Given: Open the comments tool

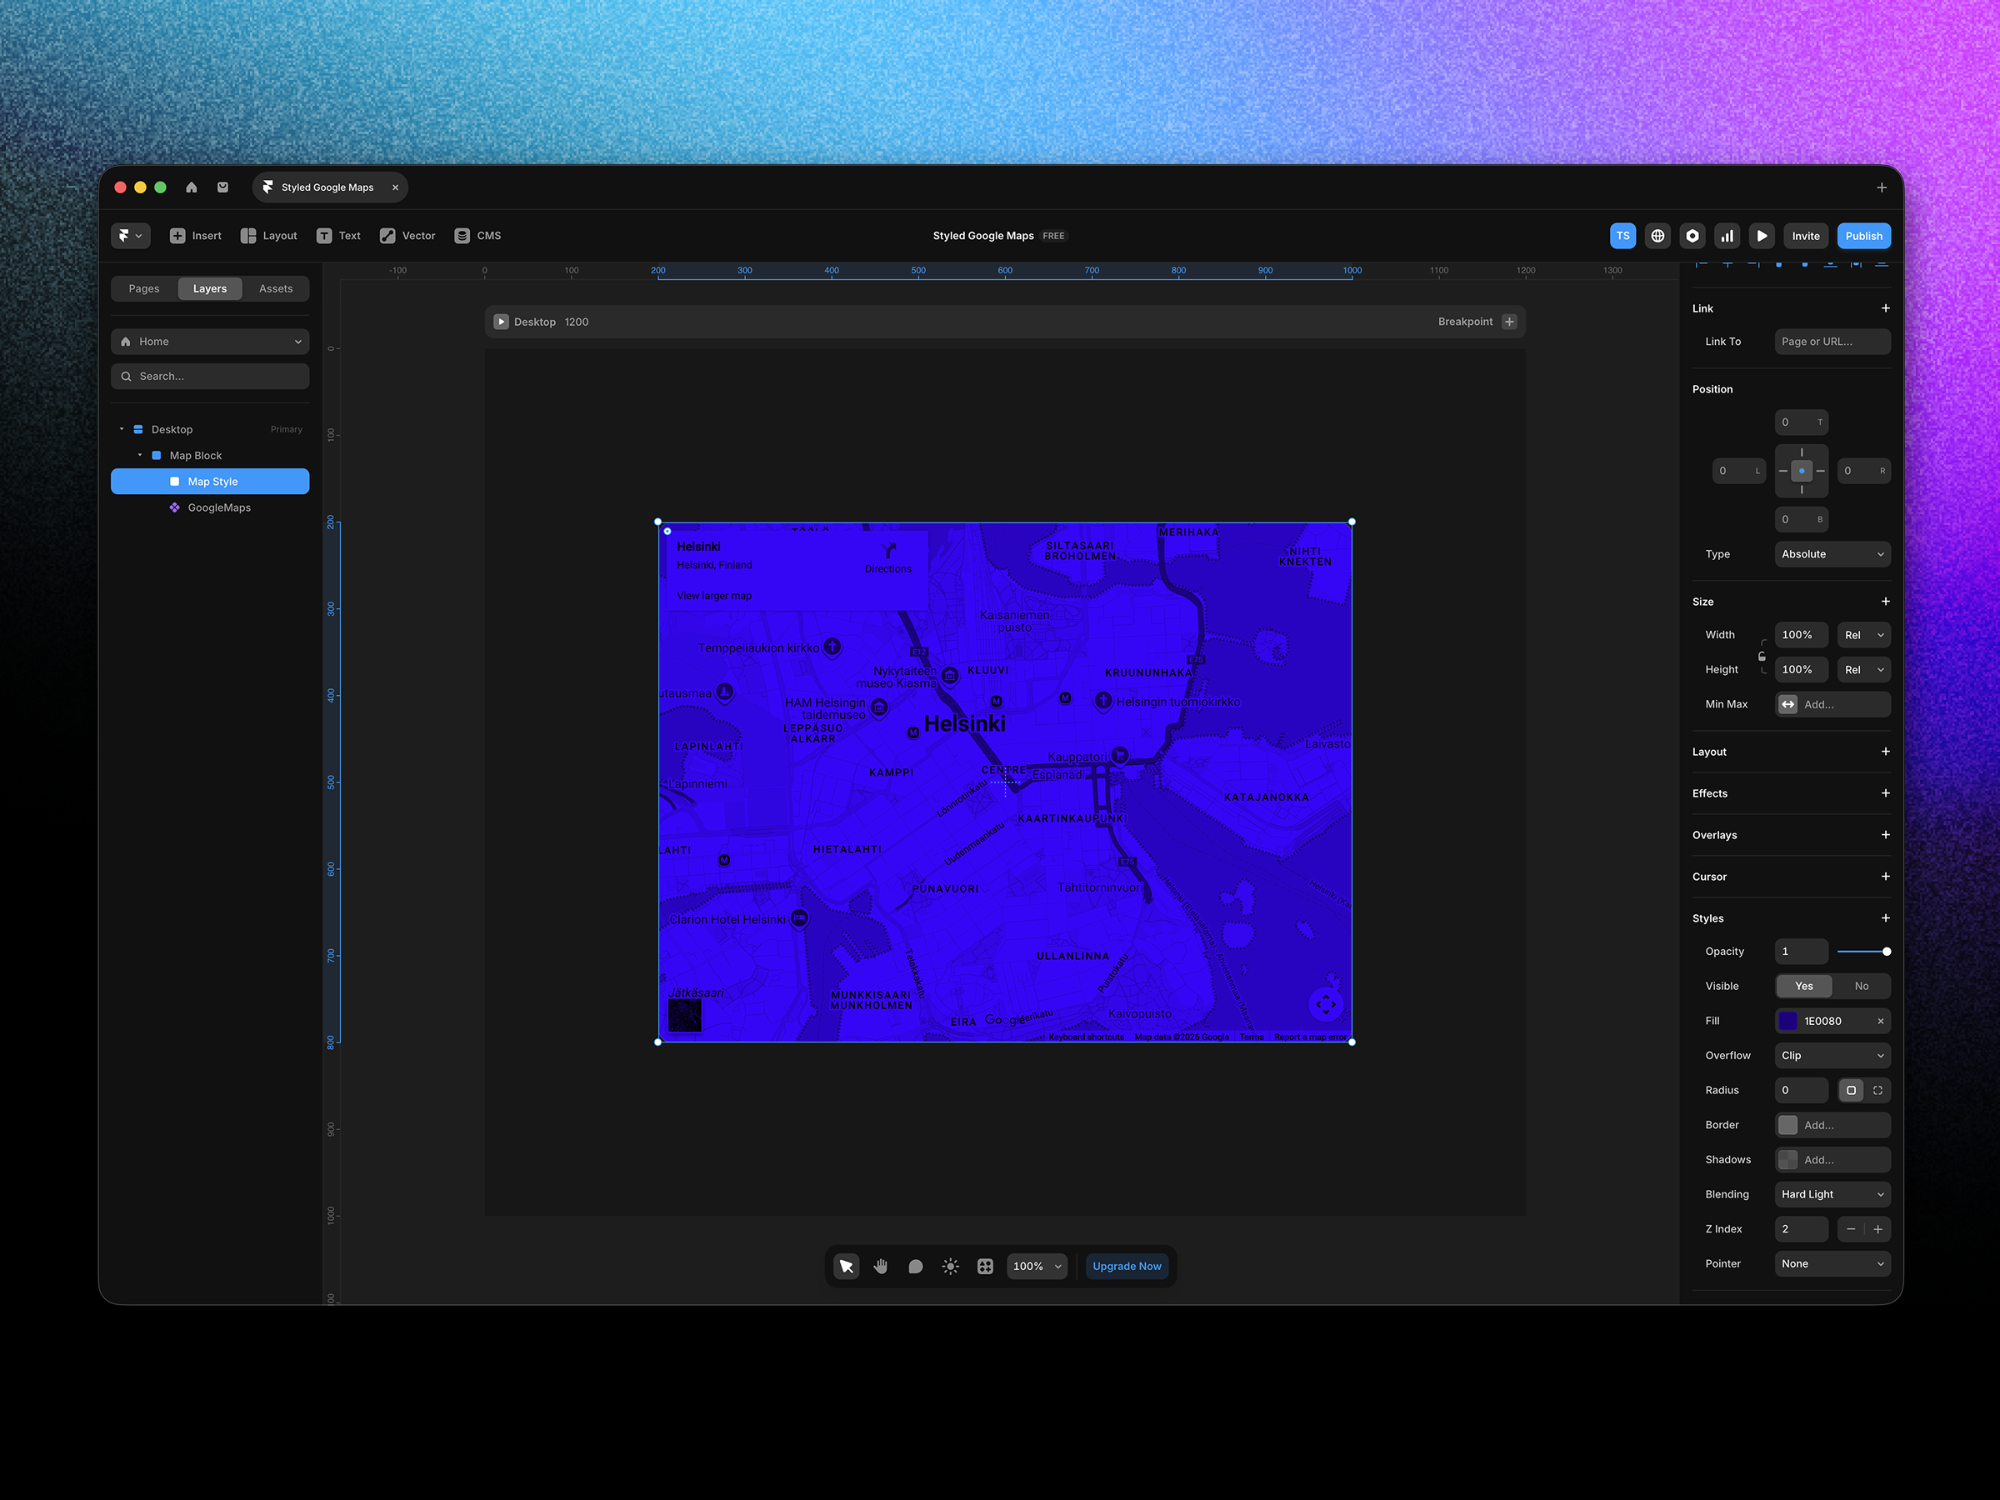Looking at the screenshot, I should click(x=915, y=1266).
